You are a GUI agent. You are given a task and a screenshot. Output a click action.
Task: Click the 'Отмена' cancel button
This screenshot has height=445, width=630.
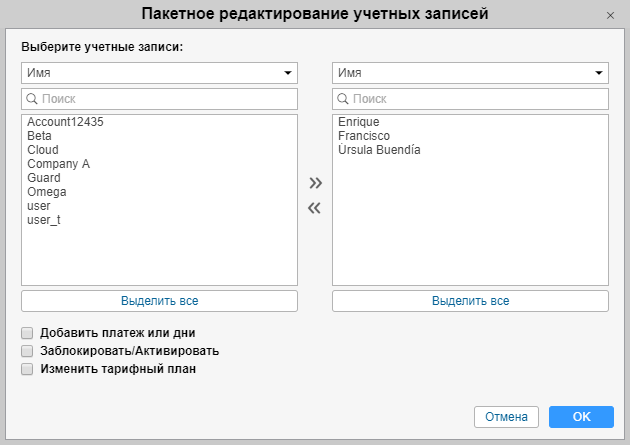pos(506,416)
